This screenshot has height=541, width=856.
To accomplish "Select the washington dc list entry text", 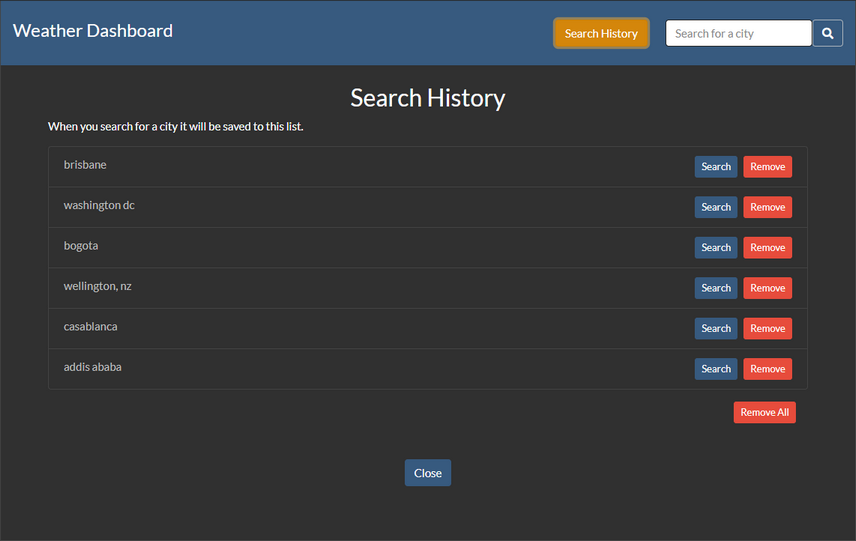I will [99, 205].
